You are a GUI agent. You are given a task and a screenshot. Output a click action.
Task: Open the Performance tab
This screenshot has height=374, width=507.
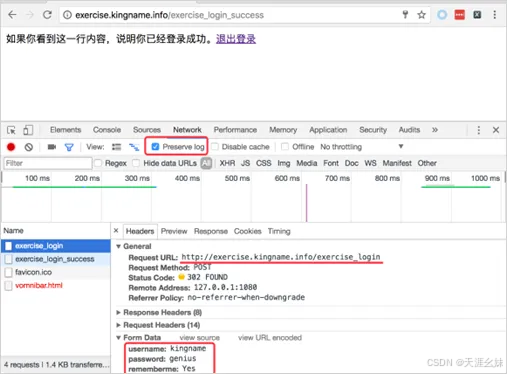(x=235, y=130)
